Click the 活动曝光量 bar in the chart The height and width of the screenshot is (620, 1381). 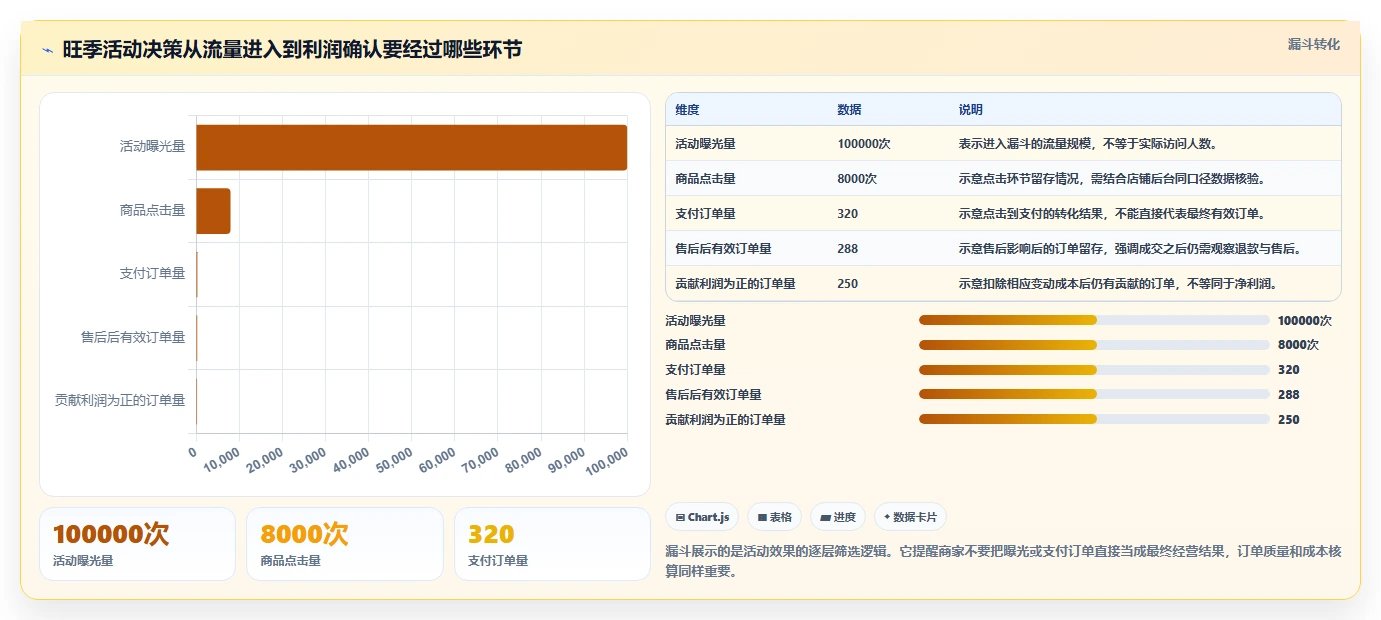tap(411, 147)
